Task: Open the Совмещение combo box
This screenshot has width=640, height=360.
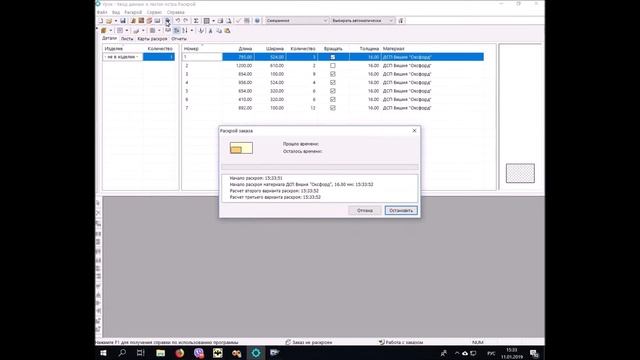Action: [x=296, y=20]
